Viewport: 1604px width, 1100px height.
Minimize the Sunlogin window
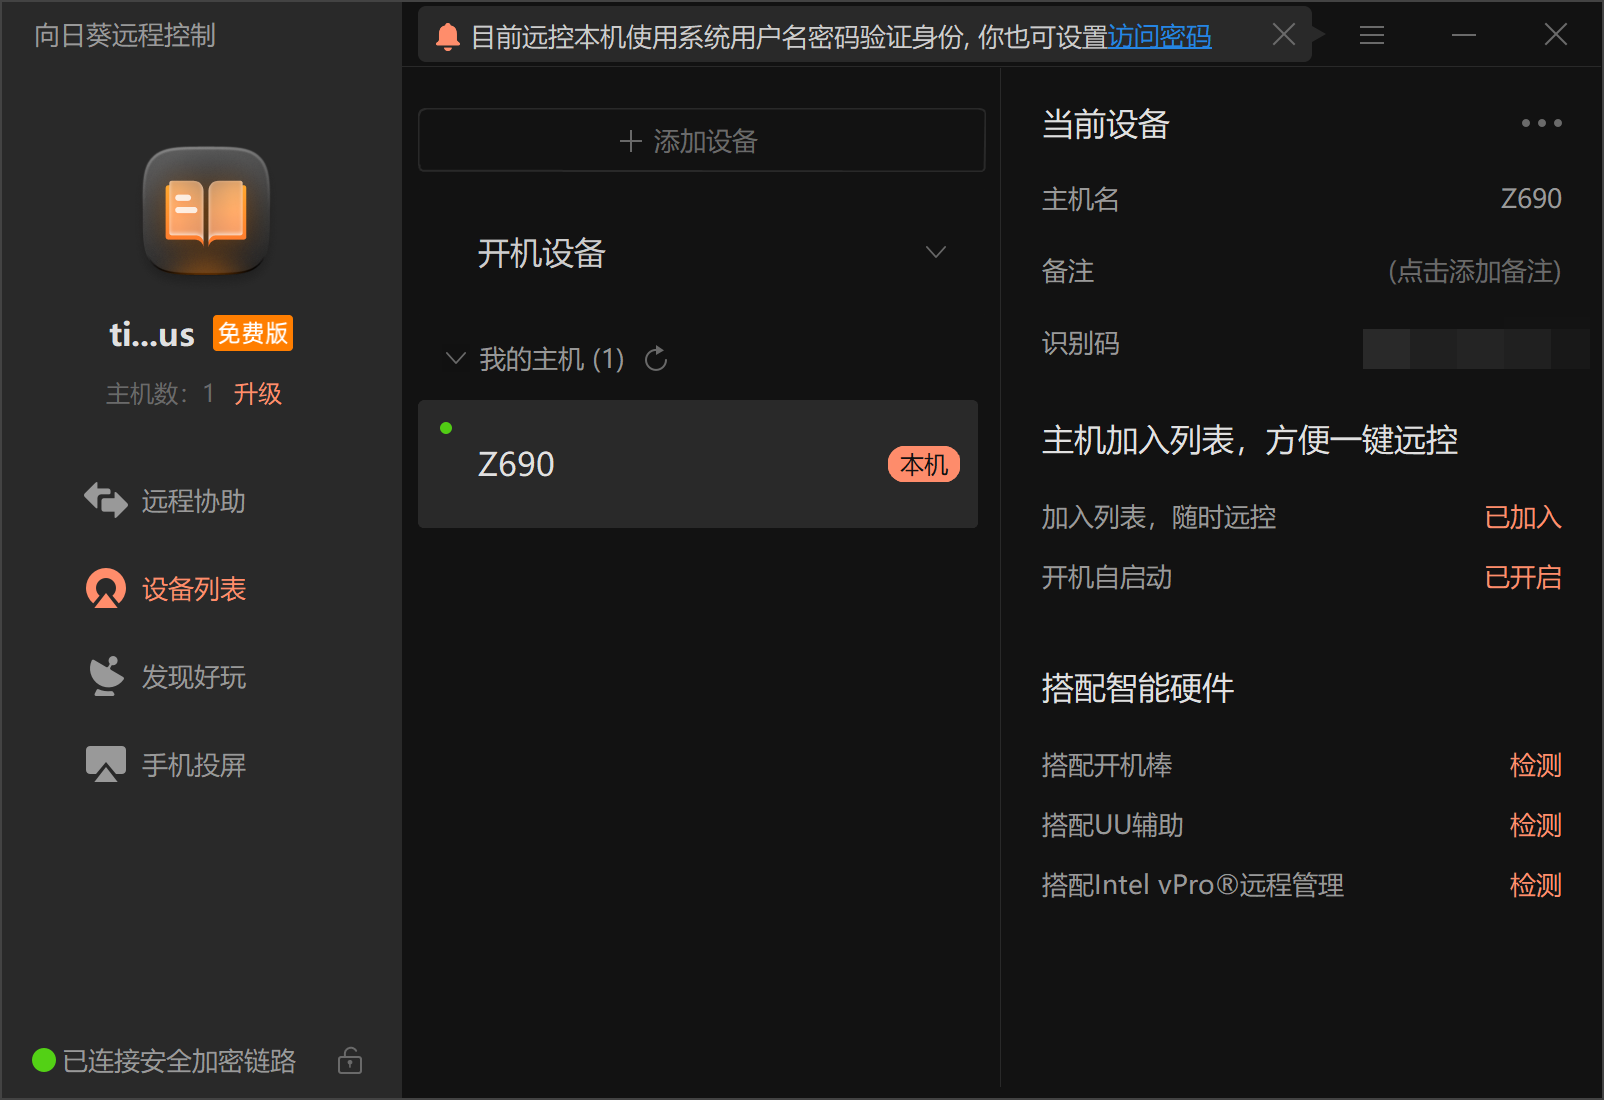tap(1464, 35)
